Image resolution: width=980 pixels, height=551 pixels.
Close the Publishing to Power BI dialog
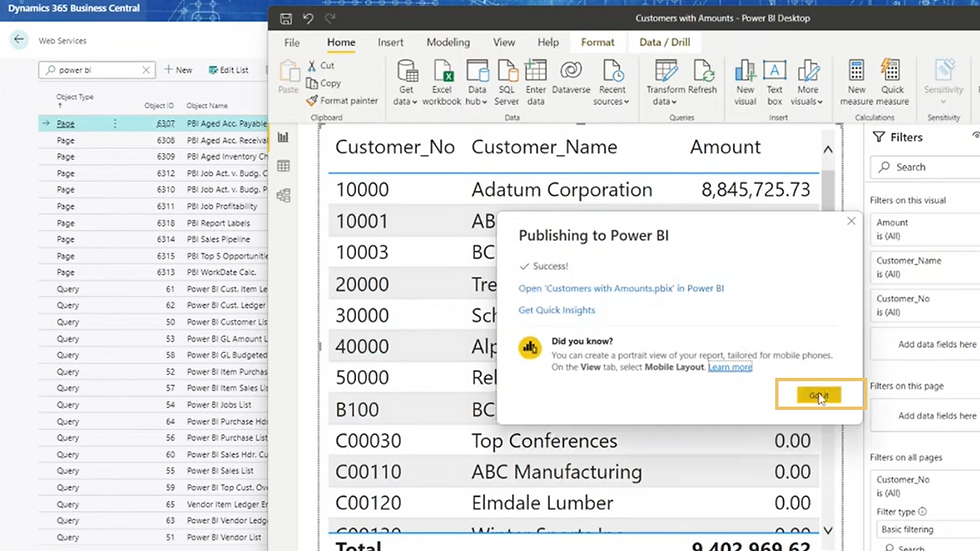coord(851,221)
